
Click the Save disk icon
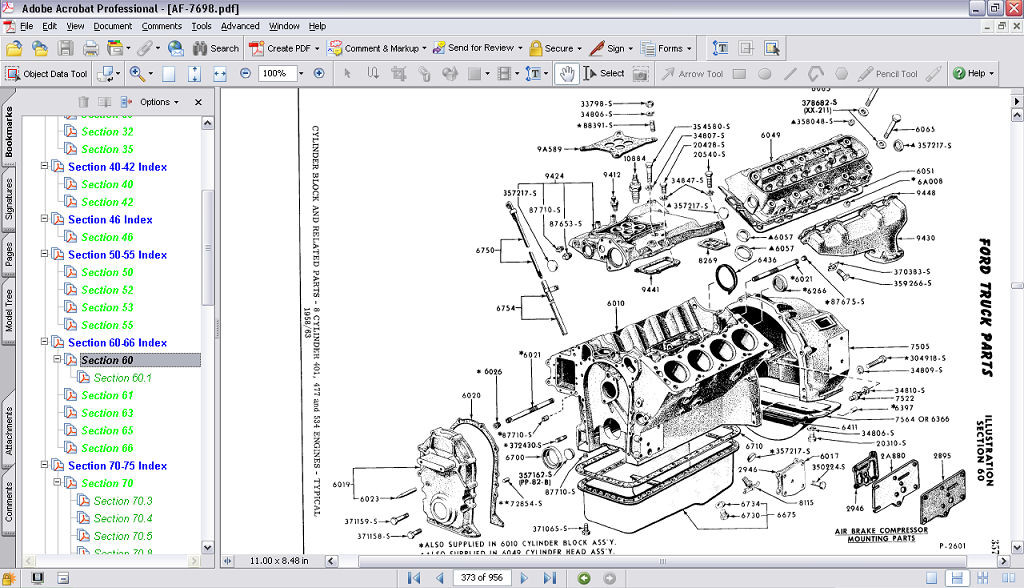tap(66, 48)
